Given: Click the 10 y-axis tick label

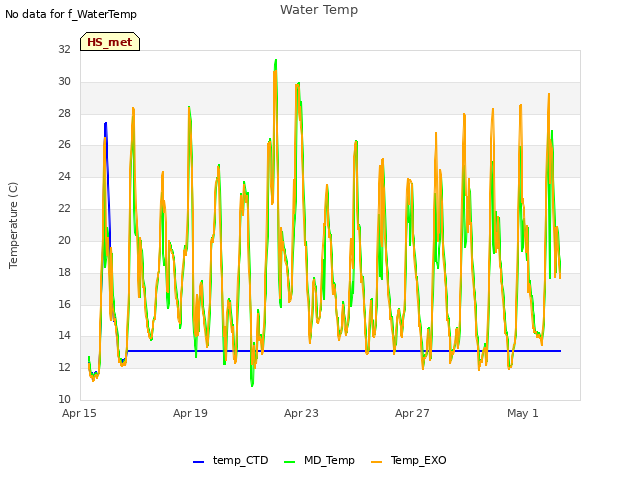Looking at the screenshot, I should coord(64,399).
